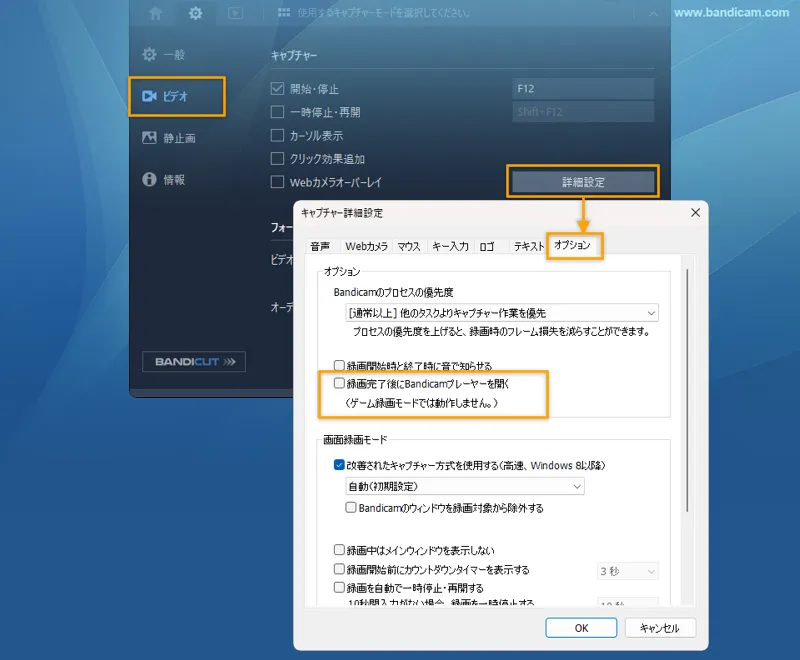Click the キャンセル button

click(660, 628)
